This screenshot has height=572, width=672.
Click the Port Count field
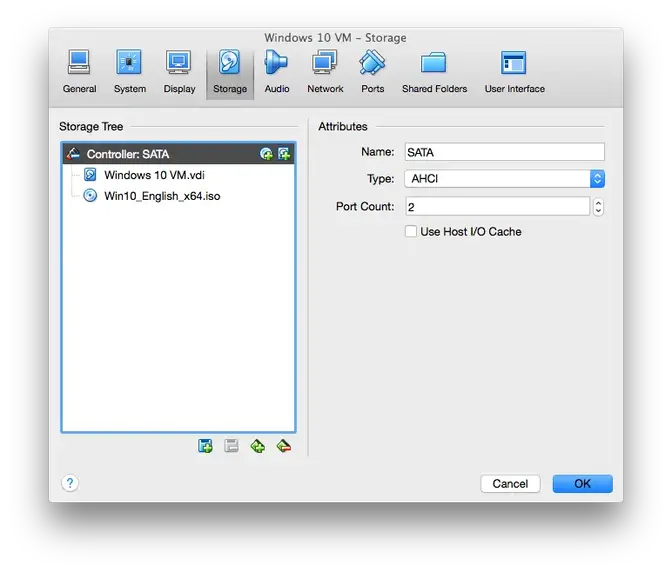(498, 207)
